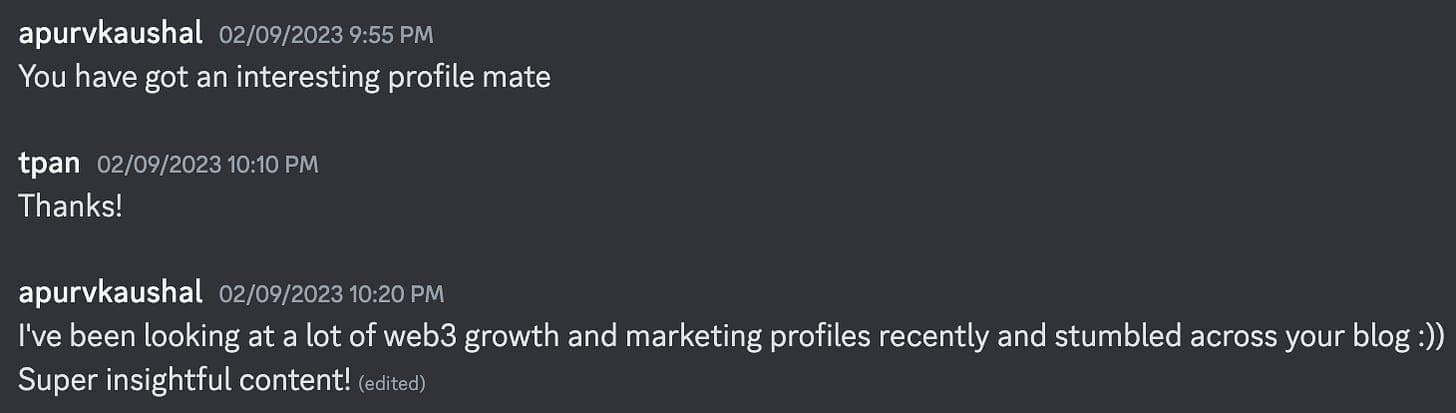Viewport: 1456px width, 413px height.
Task: Click the 02/09/2023 10:10 PM timestamp
Action: (208, 165)
